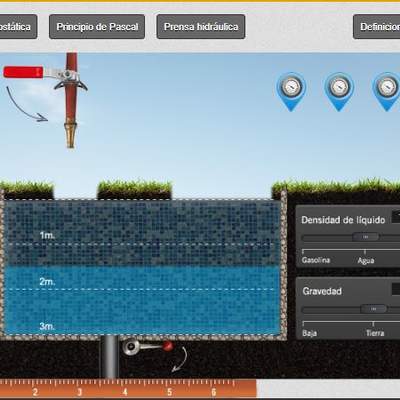
Task: Toggle the drain valve red knob
Action: 168,346
